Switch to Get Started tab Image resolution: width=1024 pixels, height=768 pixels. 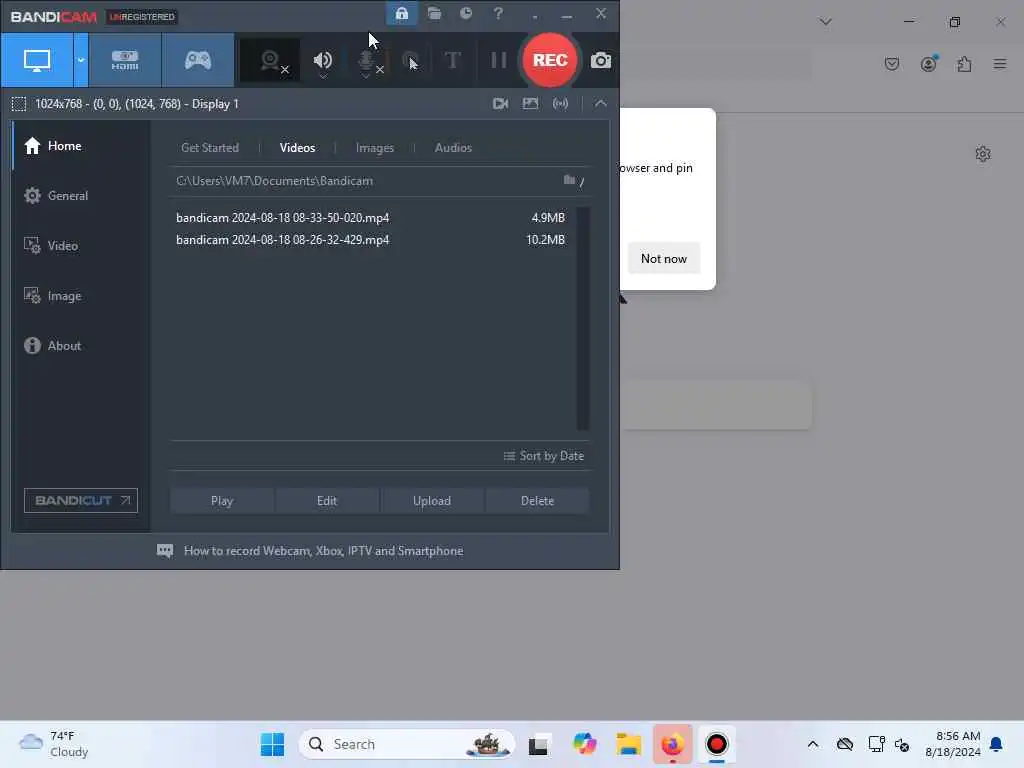(x=210, y=148)
